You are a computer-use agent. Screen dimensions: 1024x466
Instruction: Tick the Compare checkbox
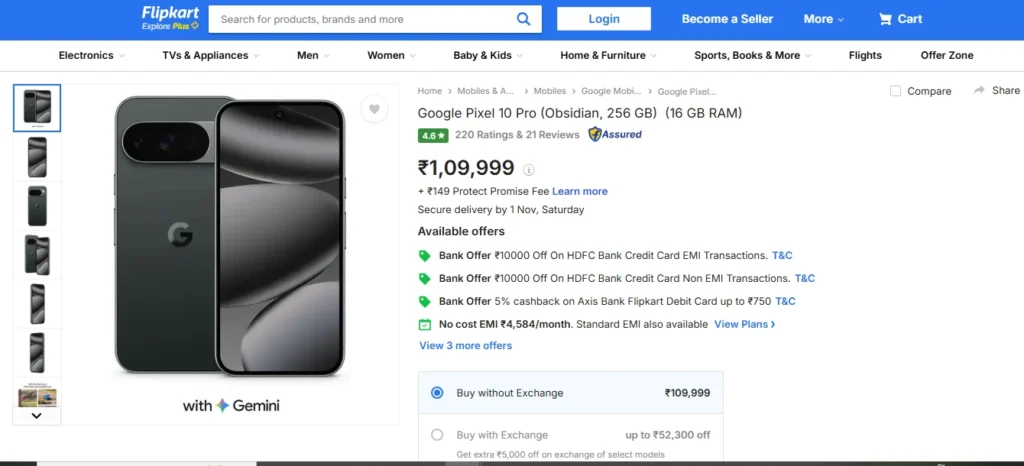pyautogui.click(x=896, y=91)
